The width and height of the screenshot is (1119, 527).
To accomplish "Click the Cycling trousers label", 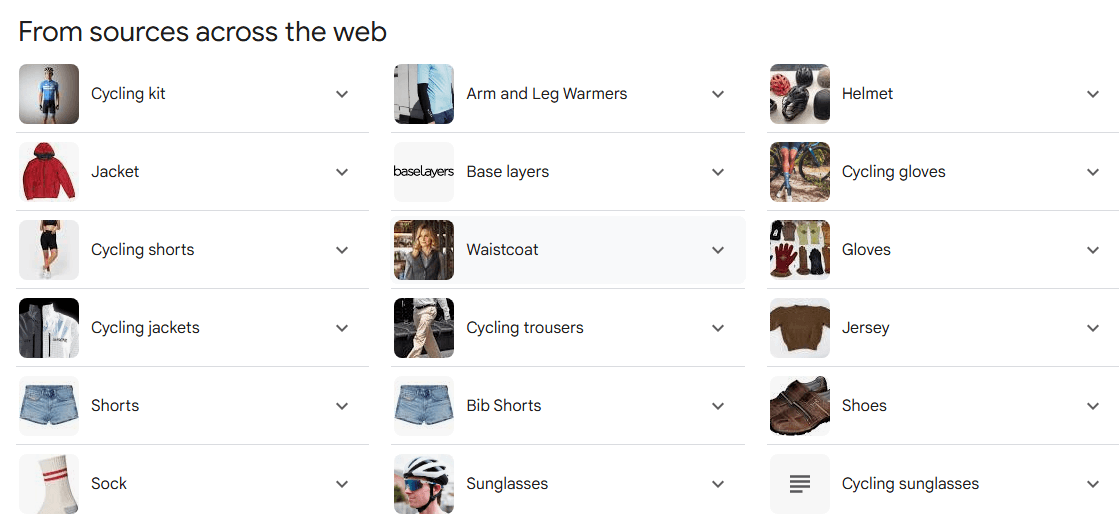I will [525, 328].
